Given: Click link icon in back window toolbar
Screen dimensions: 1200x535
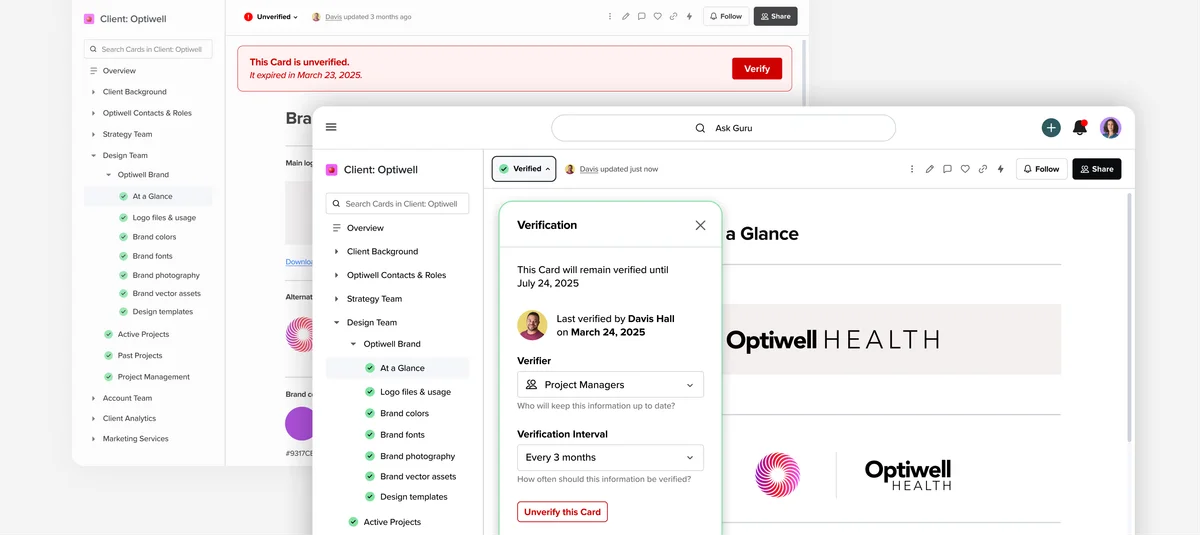Looking at the screenshot, I should 673,16.
